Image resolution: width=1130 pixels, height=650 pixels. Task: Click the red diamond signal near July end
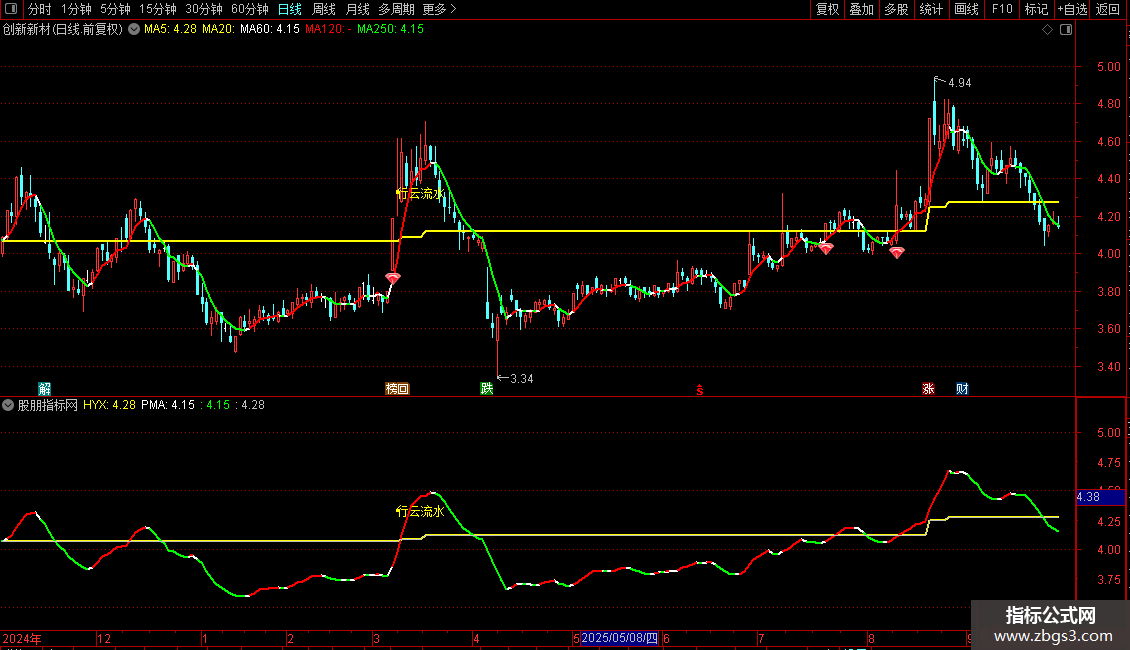click(826, 248)
